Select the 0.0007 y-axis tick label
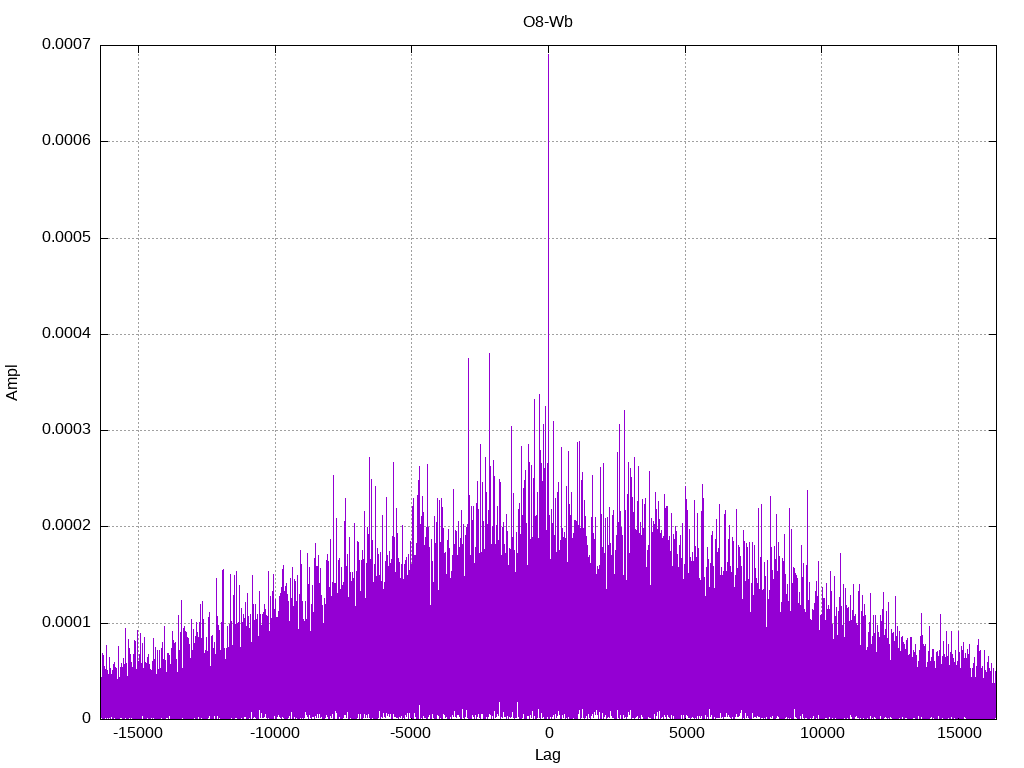1024x768 pixels. [66, 44]
